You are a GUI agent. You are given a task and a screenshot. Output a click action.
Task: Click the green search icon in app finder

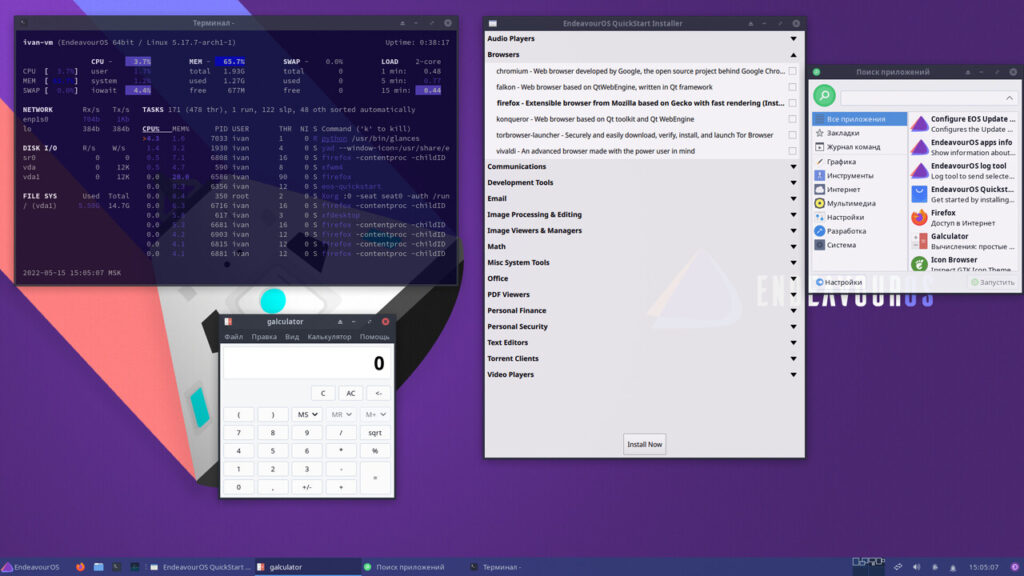[x=824, y=96]
